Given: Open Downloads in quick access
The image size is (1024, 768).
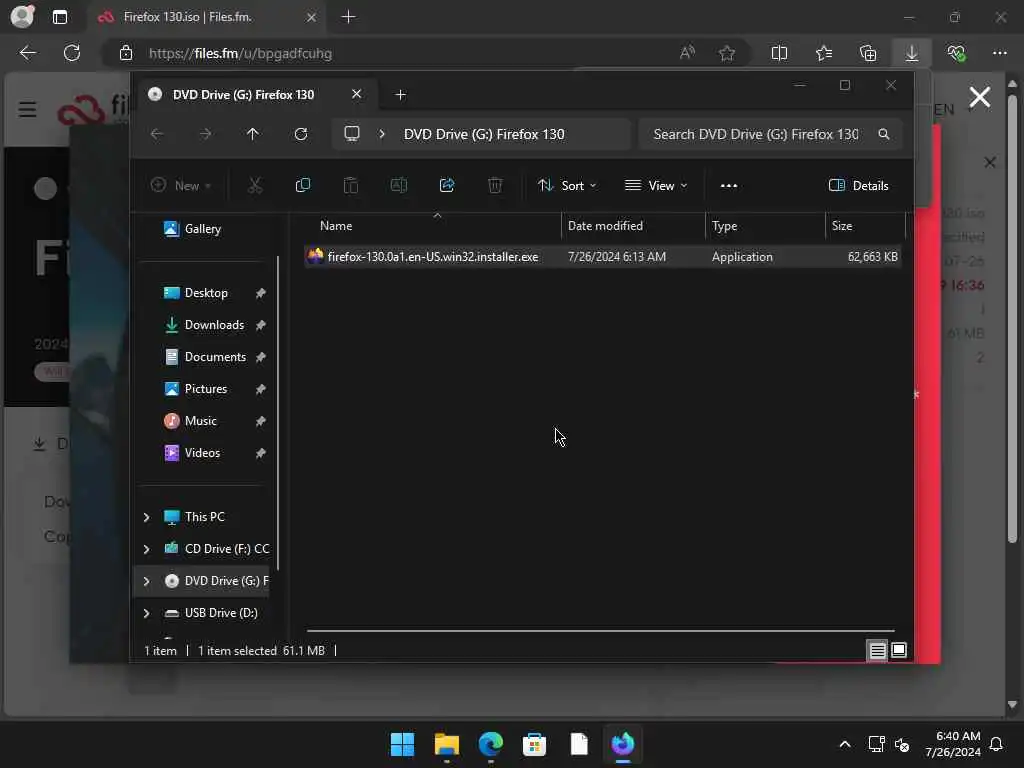Looking at the screenshot, I should [x=205, y=325].
